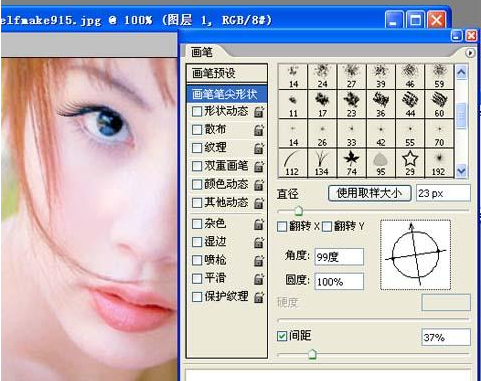
Task: Enable 颜色动态 checkbox
Action: (x=197, y=184)
